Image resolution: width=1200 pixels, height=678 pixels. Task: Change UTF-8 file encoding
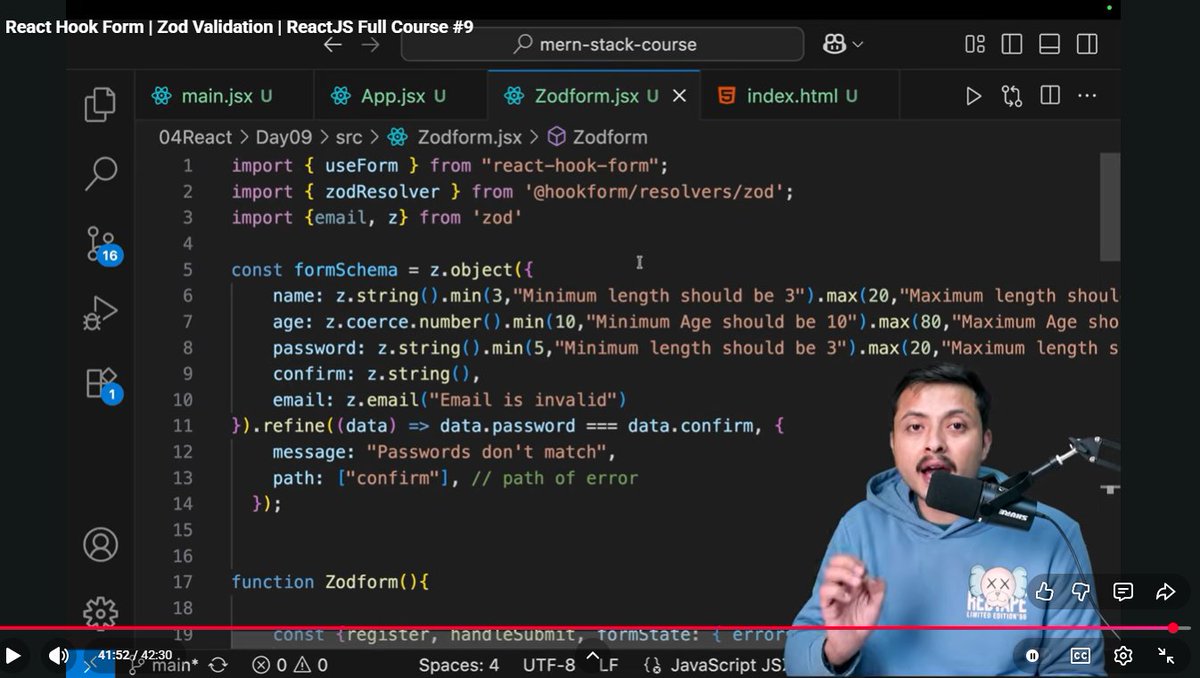tap(548, 664)
